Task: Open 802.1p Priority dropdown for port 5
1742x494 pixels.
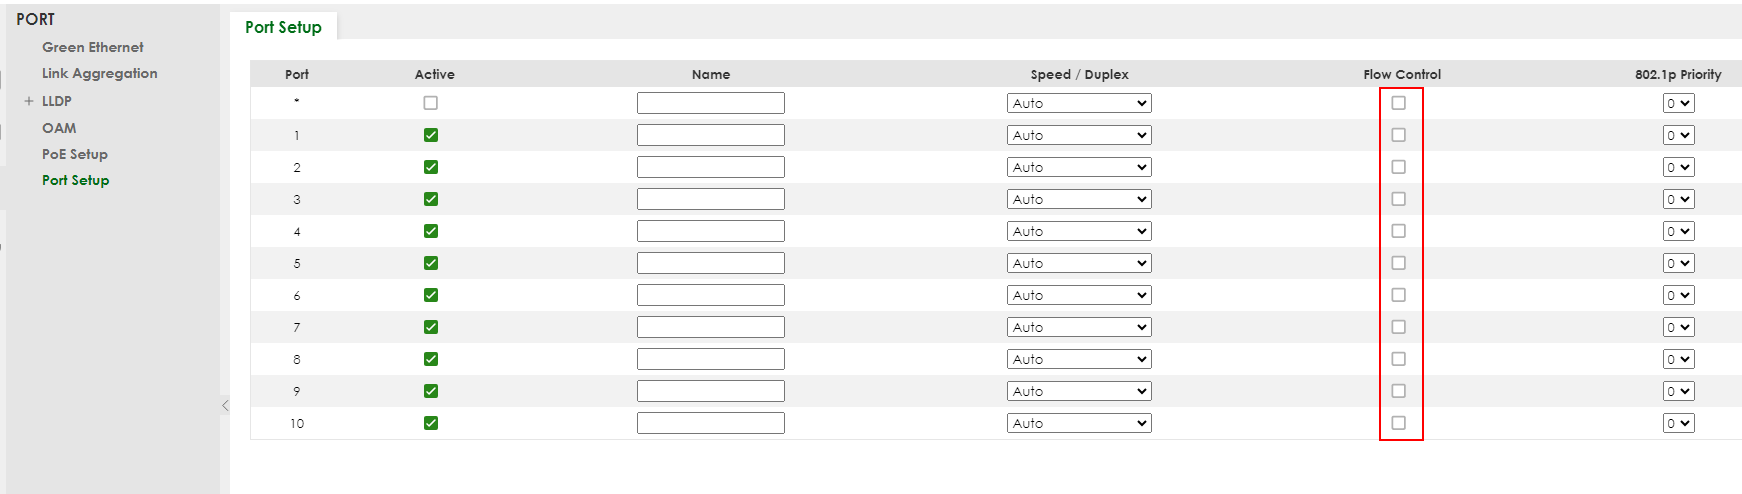Action: click(1678, 263)
